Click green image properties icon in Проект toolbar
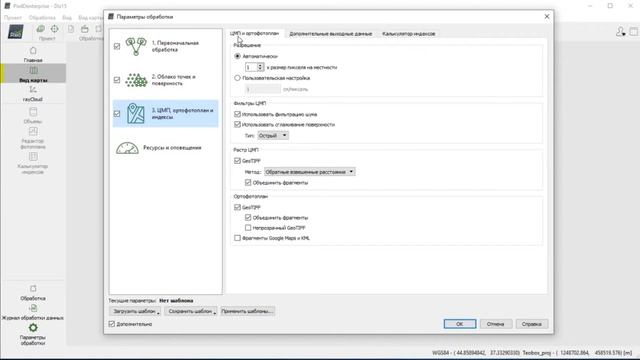 40,29
